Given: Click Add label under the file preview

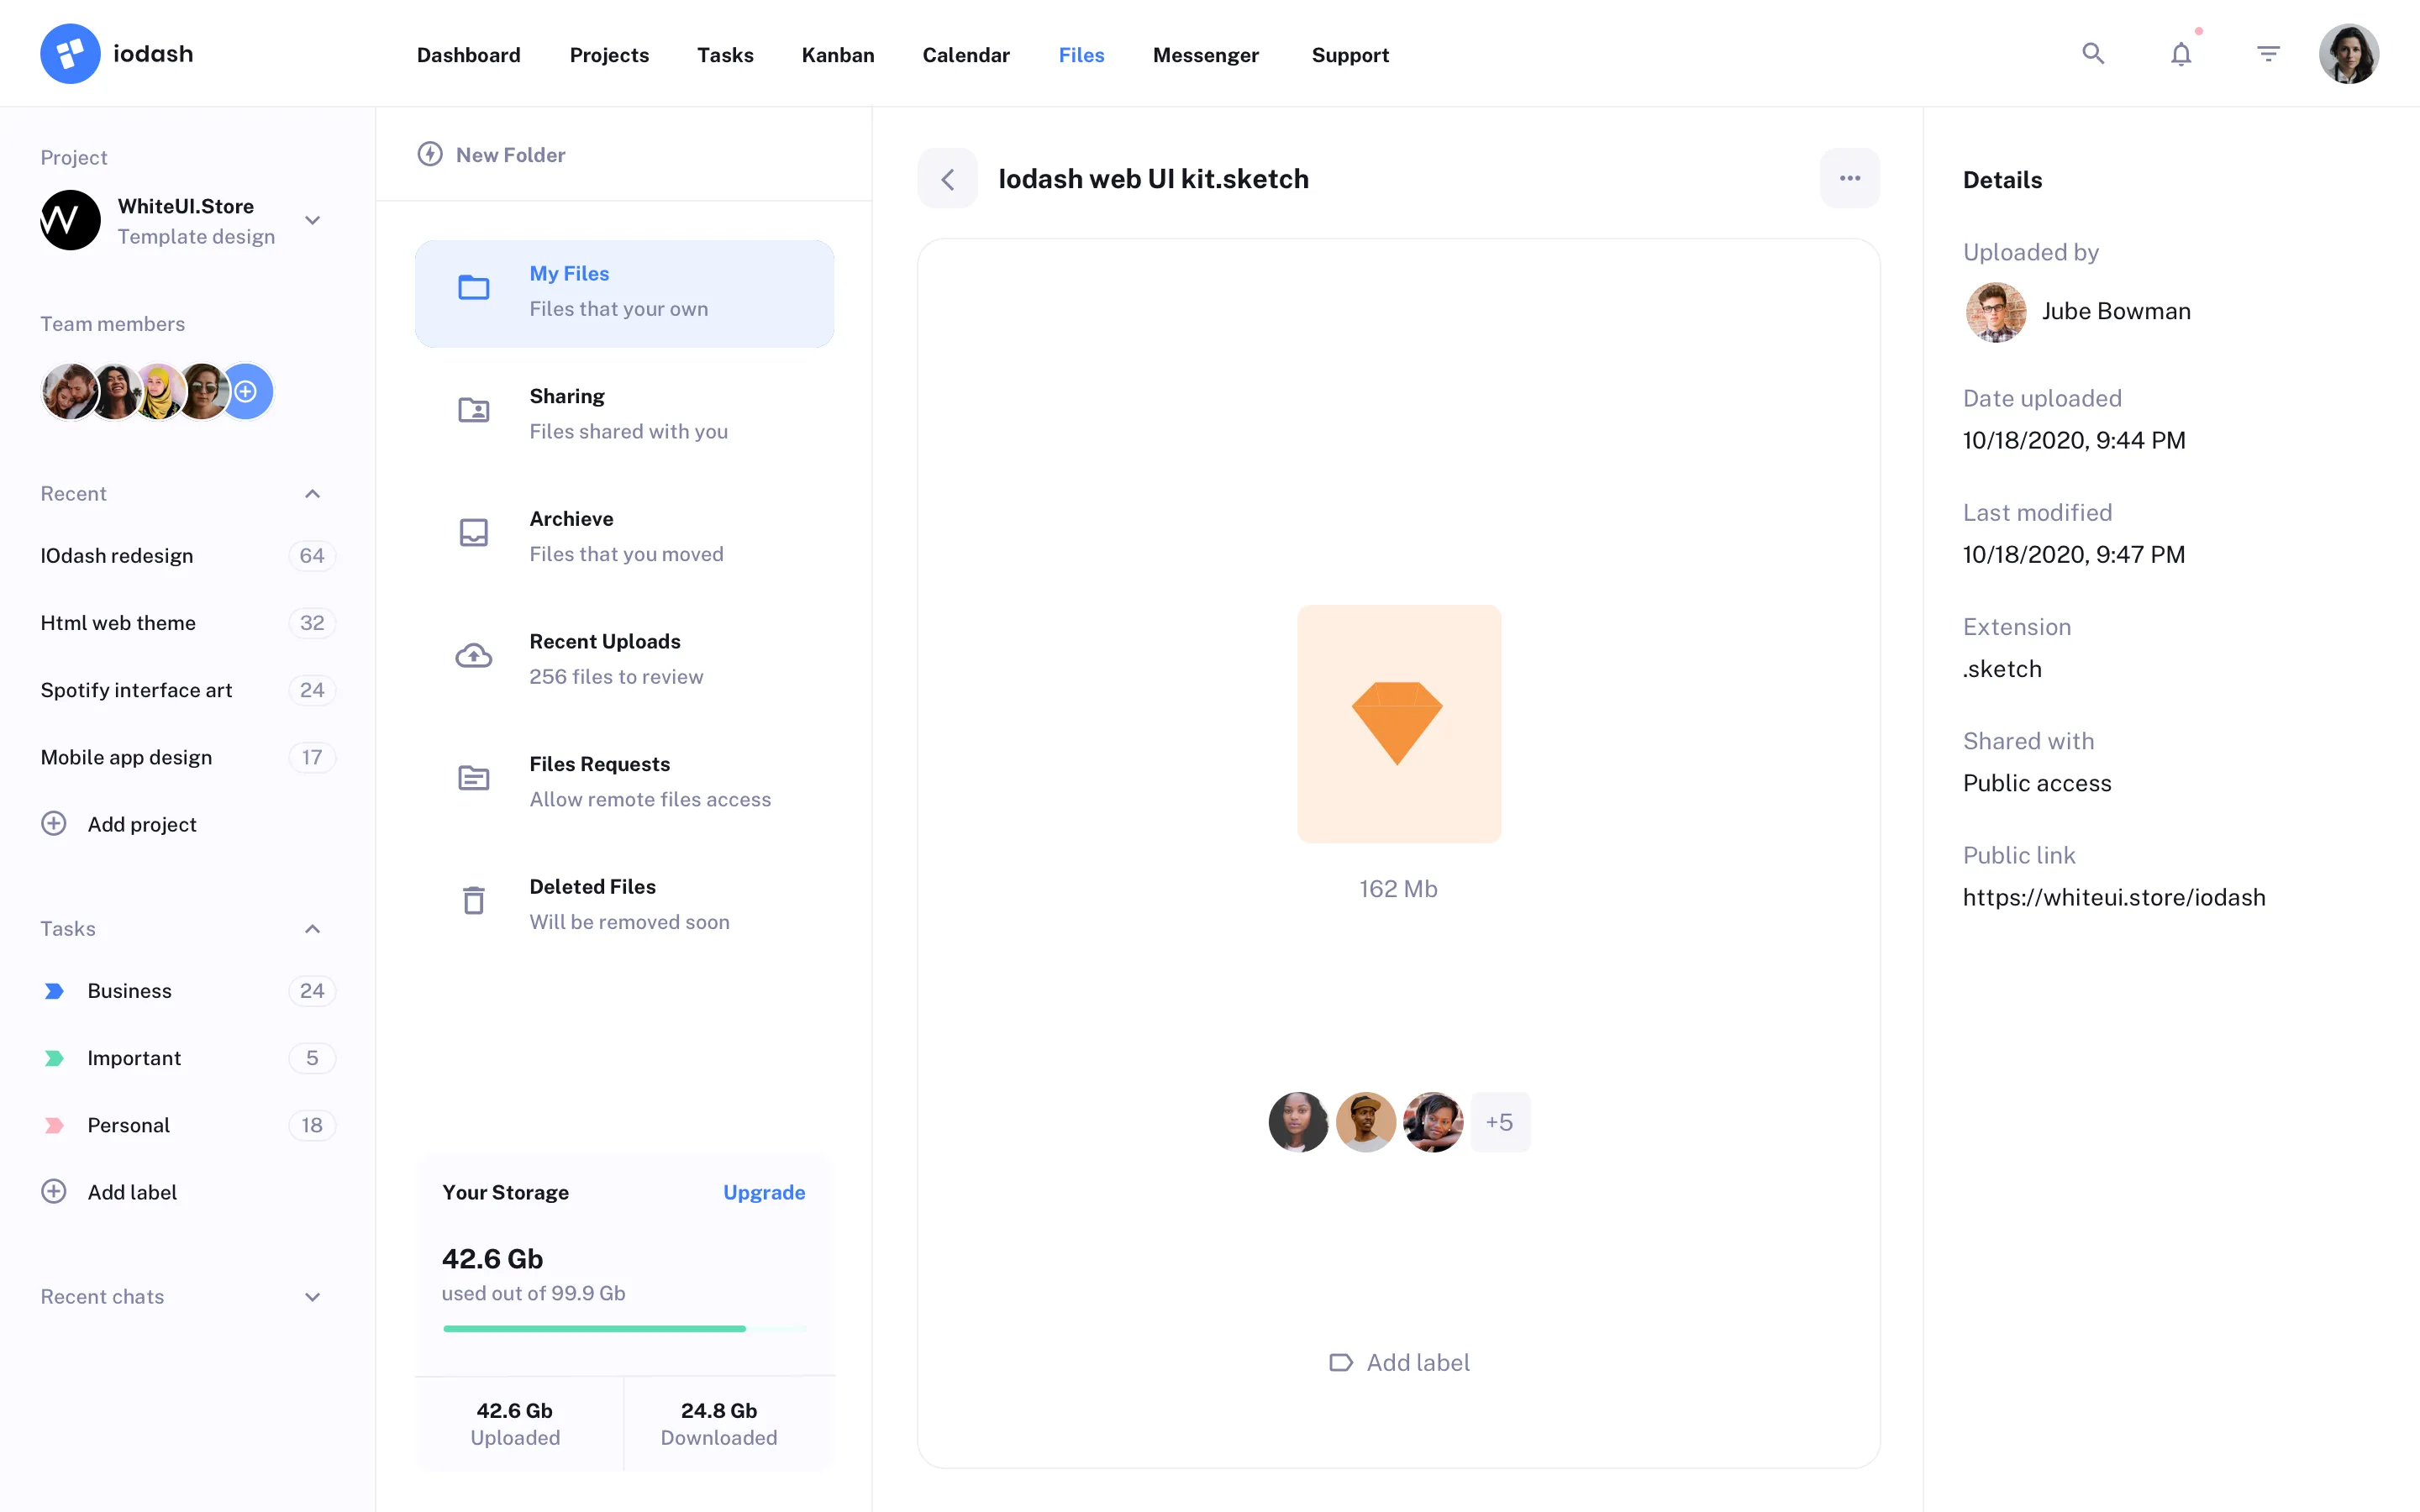Looking at the screenshot, I should coord(1398,1362).
